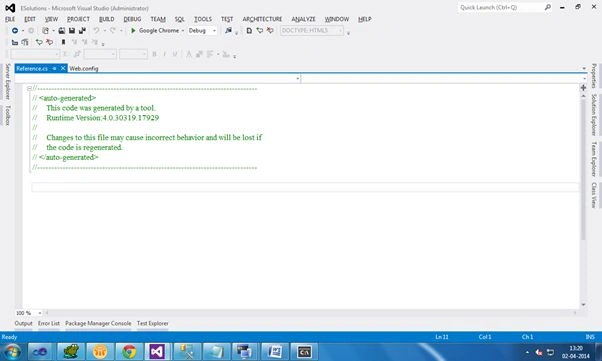Open the Output panel tab
The width and height of the screenshot is (602, 361).
click(x=23, y=323)
